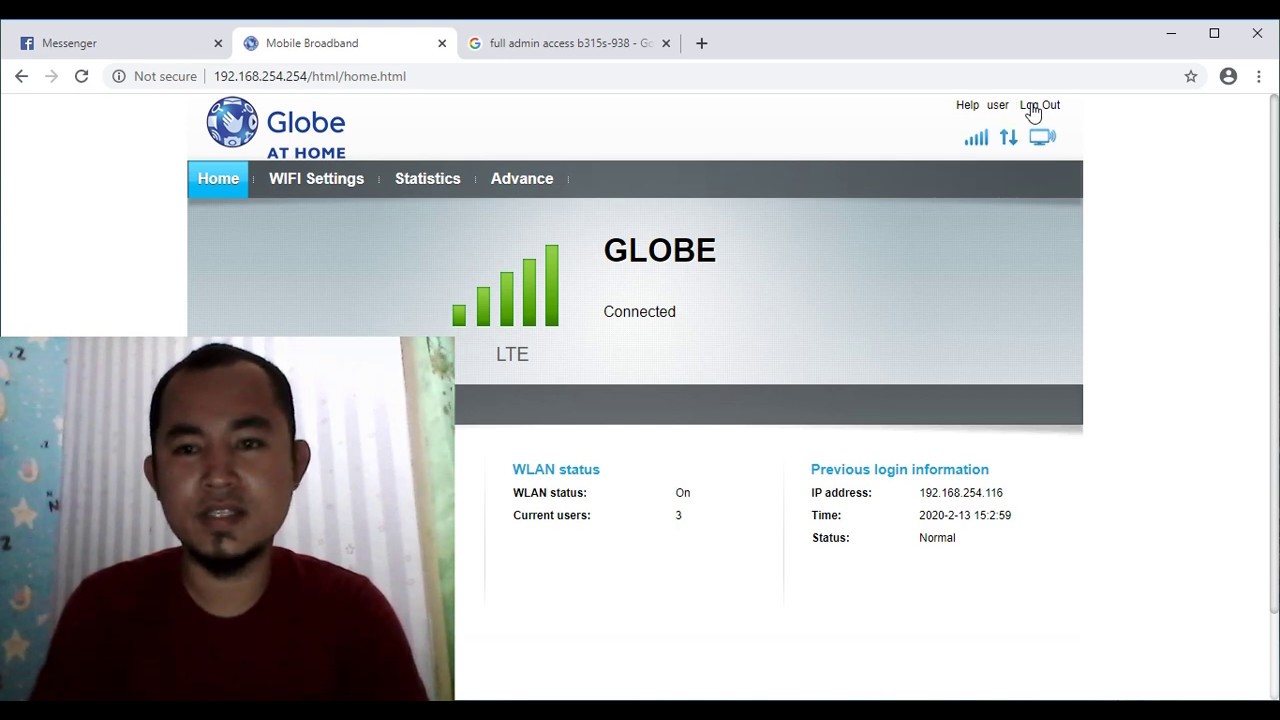Click the WLAN status section heading
Image resolution: width=1280 pixels, height=720 pixels.
(x=556, y=469)
